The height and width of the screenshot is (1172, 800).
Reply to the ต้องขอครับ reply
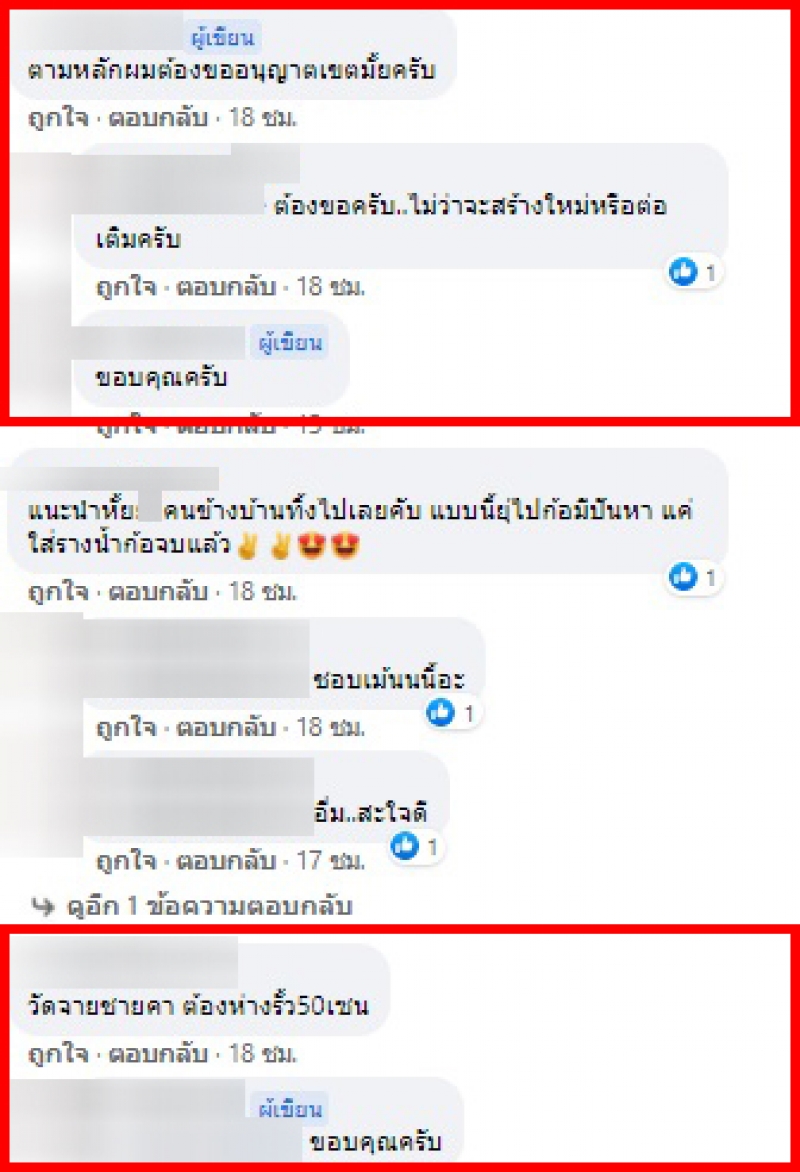pos(226,287)
